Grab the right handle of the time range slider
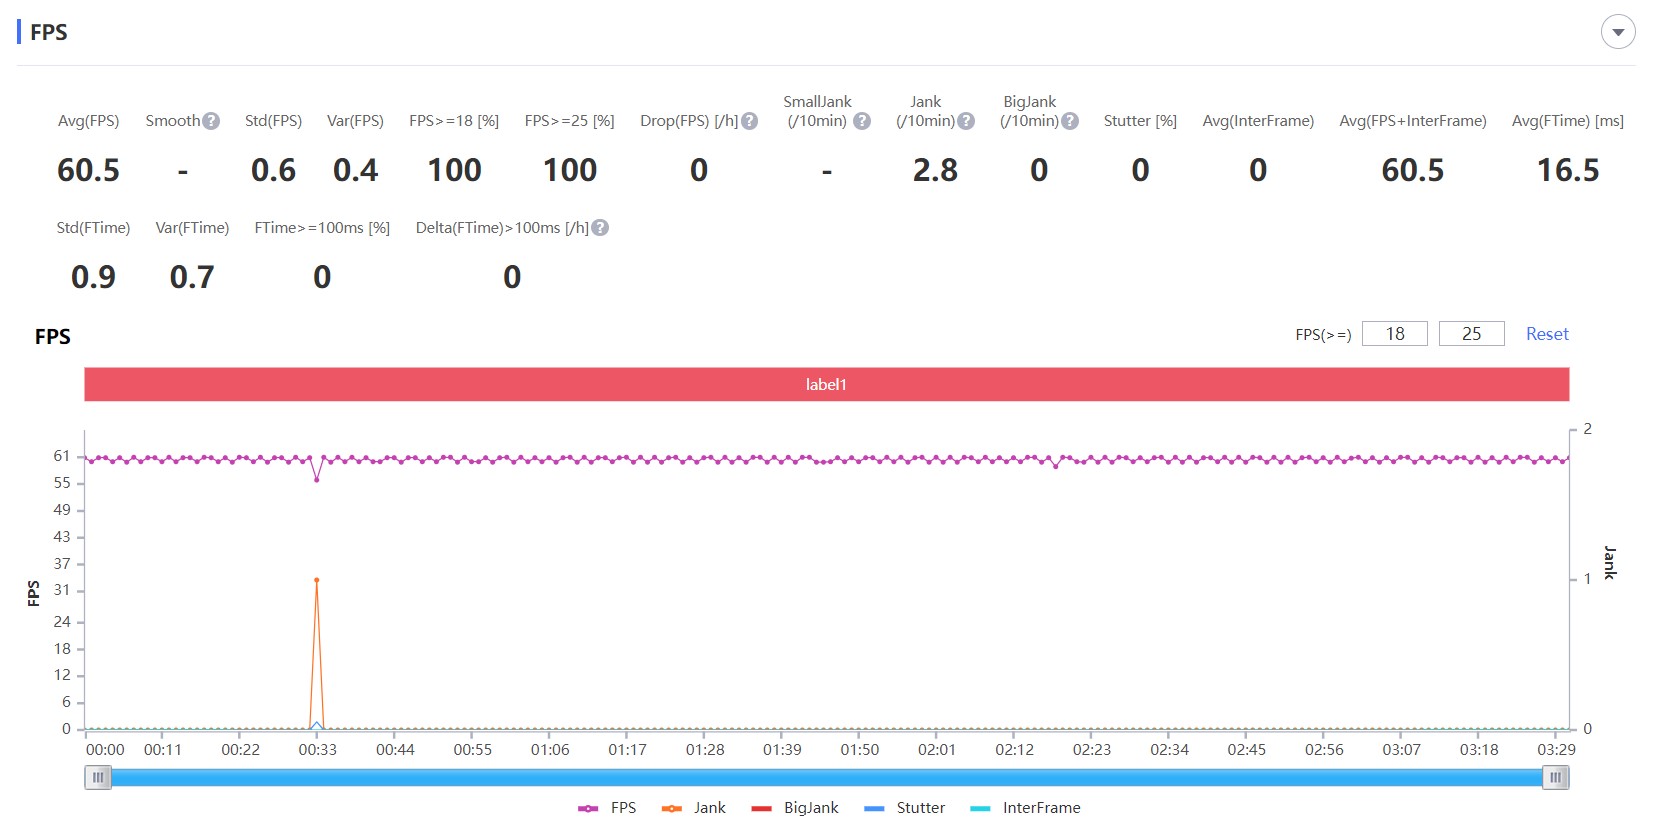The image size is (1656, 817). pos(1556,777)
